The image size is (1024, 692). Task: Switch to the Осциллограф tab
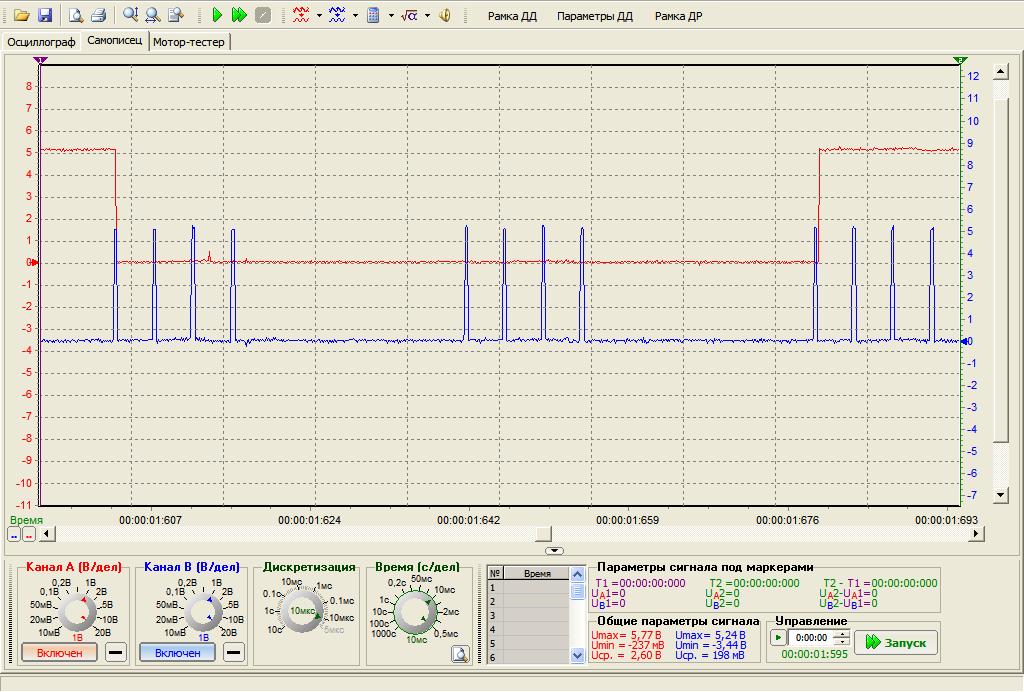click(41, 42)
